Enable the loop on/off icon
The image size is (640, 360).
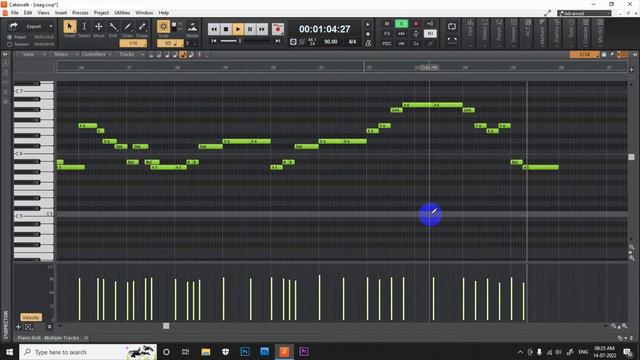click(x=452, y=27)
